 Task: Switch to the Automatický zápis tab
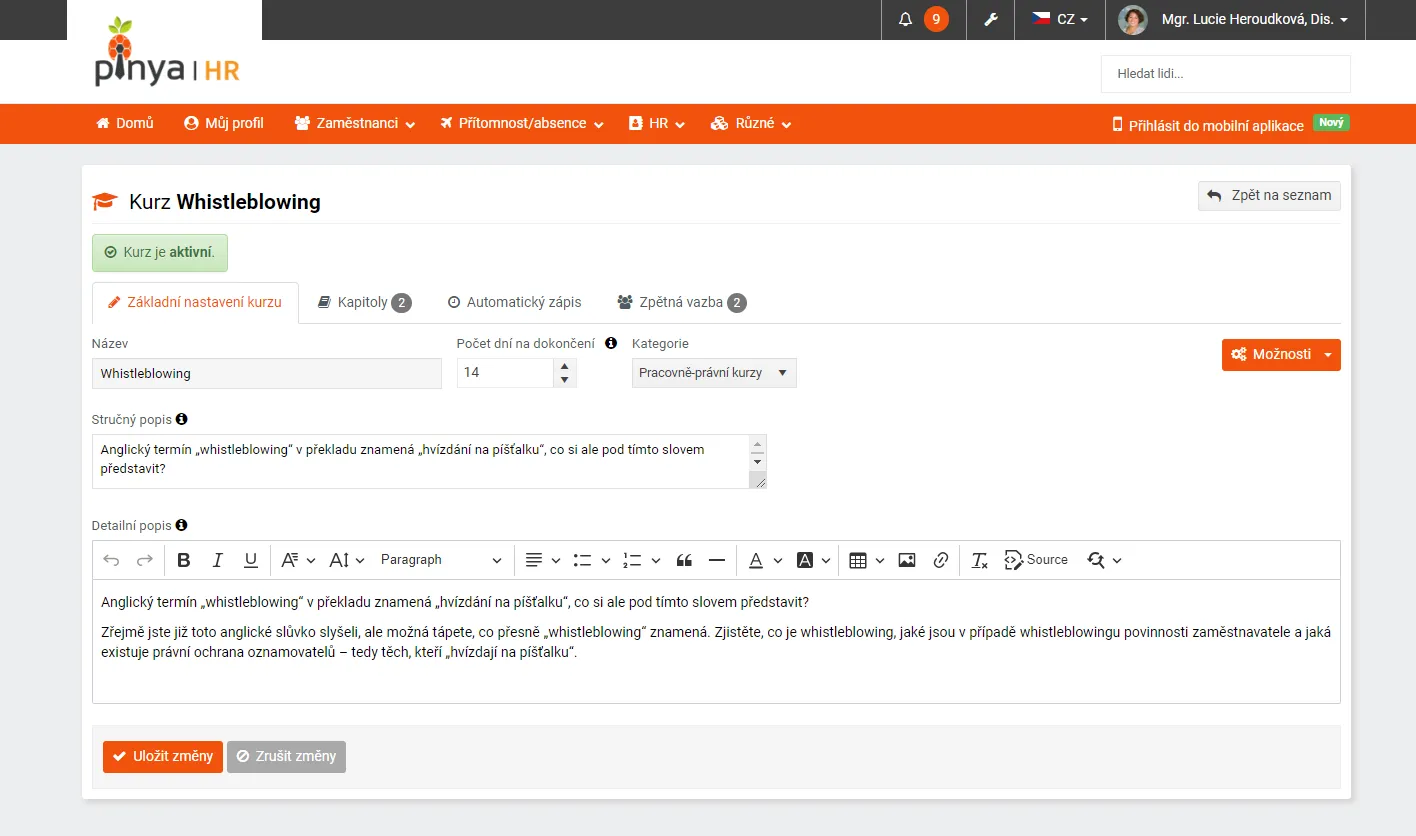pyautogui.click(x=514, y=302)
